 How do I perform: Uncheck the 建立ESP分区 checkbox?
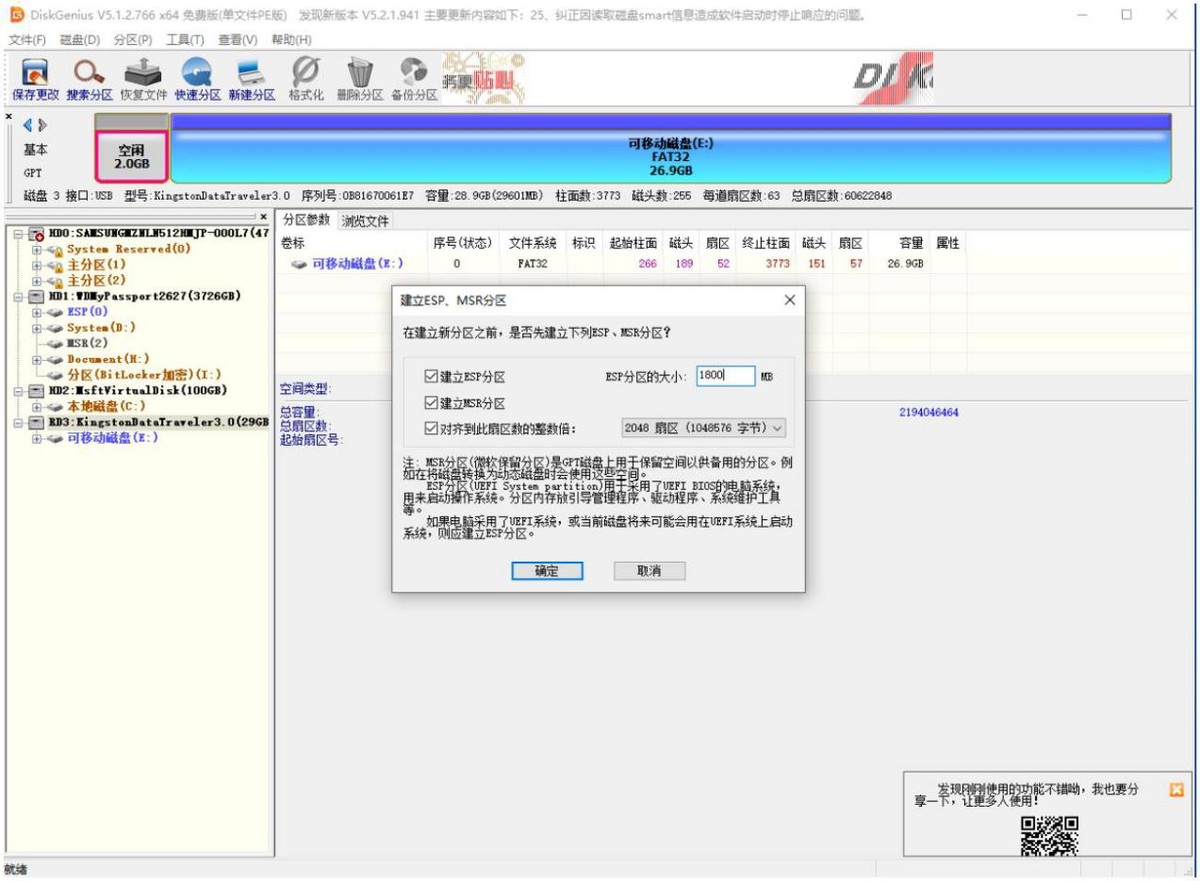click(x=431, y=377)
